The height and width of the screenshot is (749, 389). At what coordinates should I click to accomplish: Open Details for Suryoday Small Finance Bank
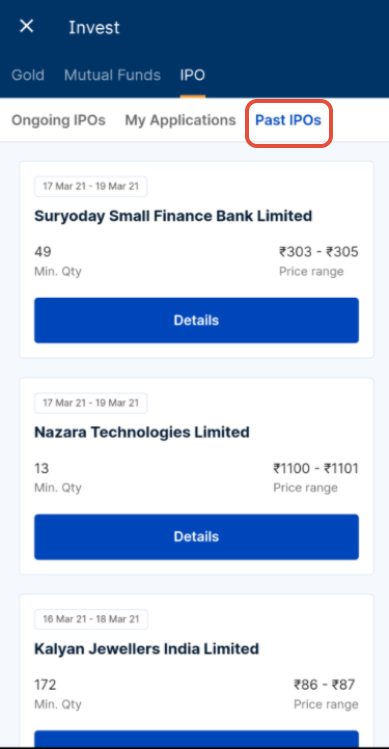click(x=196, y=320)
